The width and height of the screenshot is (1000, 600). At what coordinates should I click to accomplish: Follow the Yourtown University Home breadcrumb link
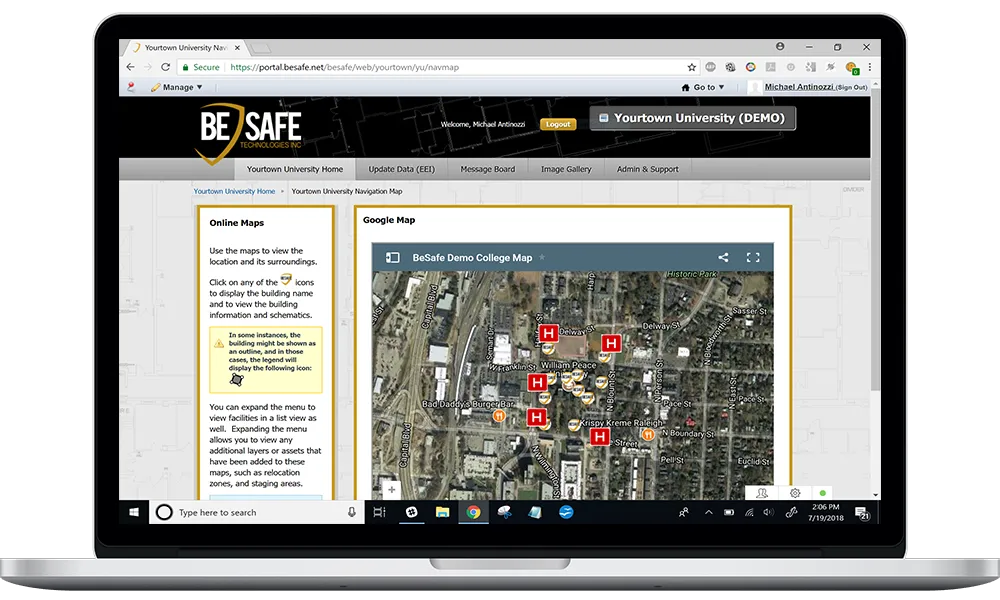coord(234,191)
